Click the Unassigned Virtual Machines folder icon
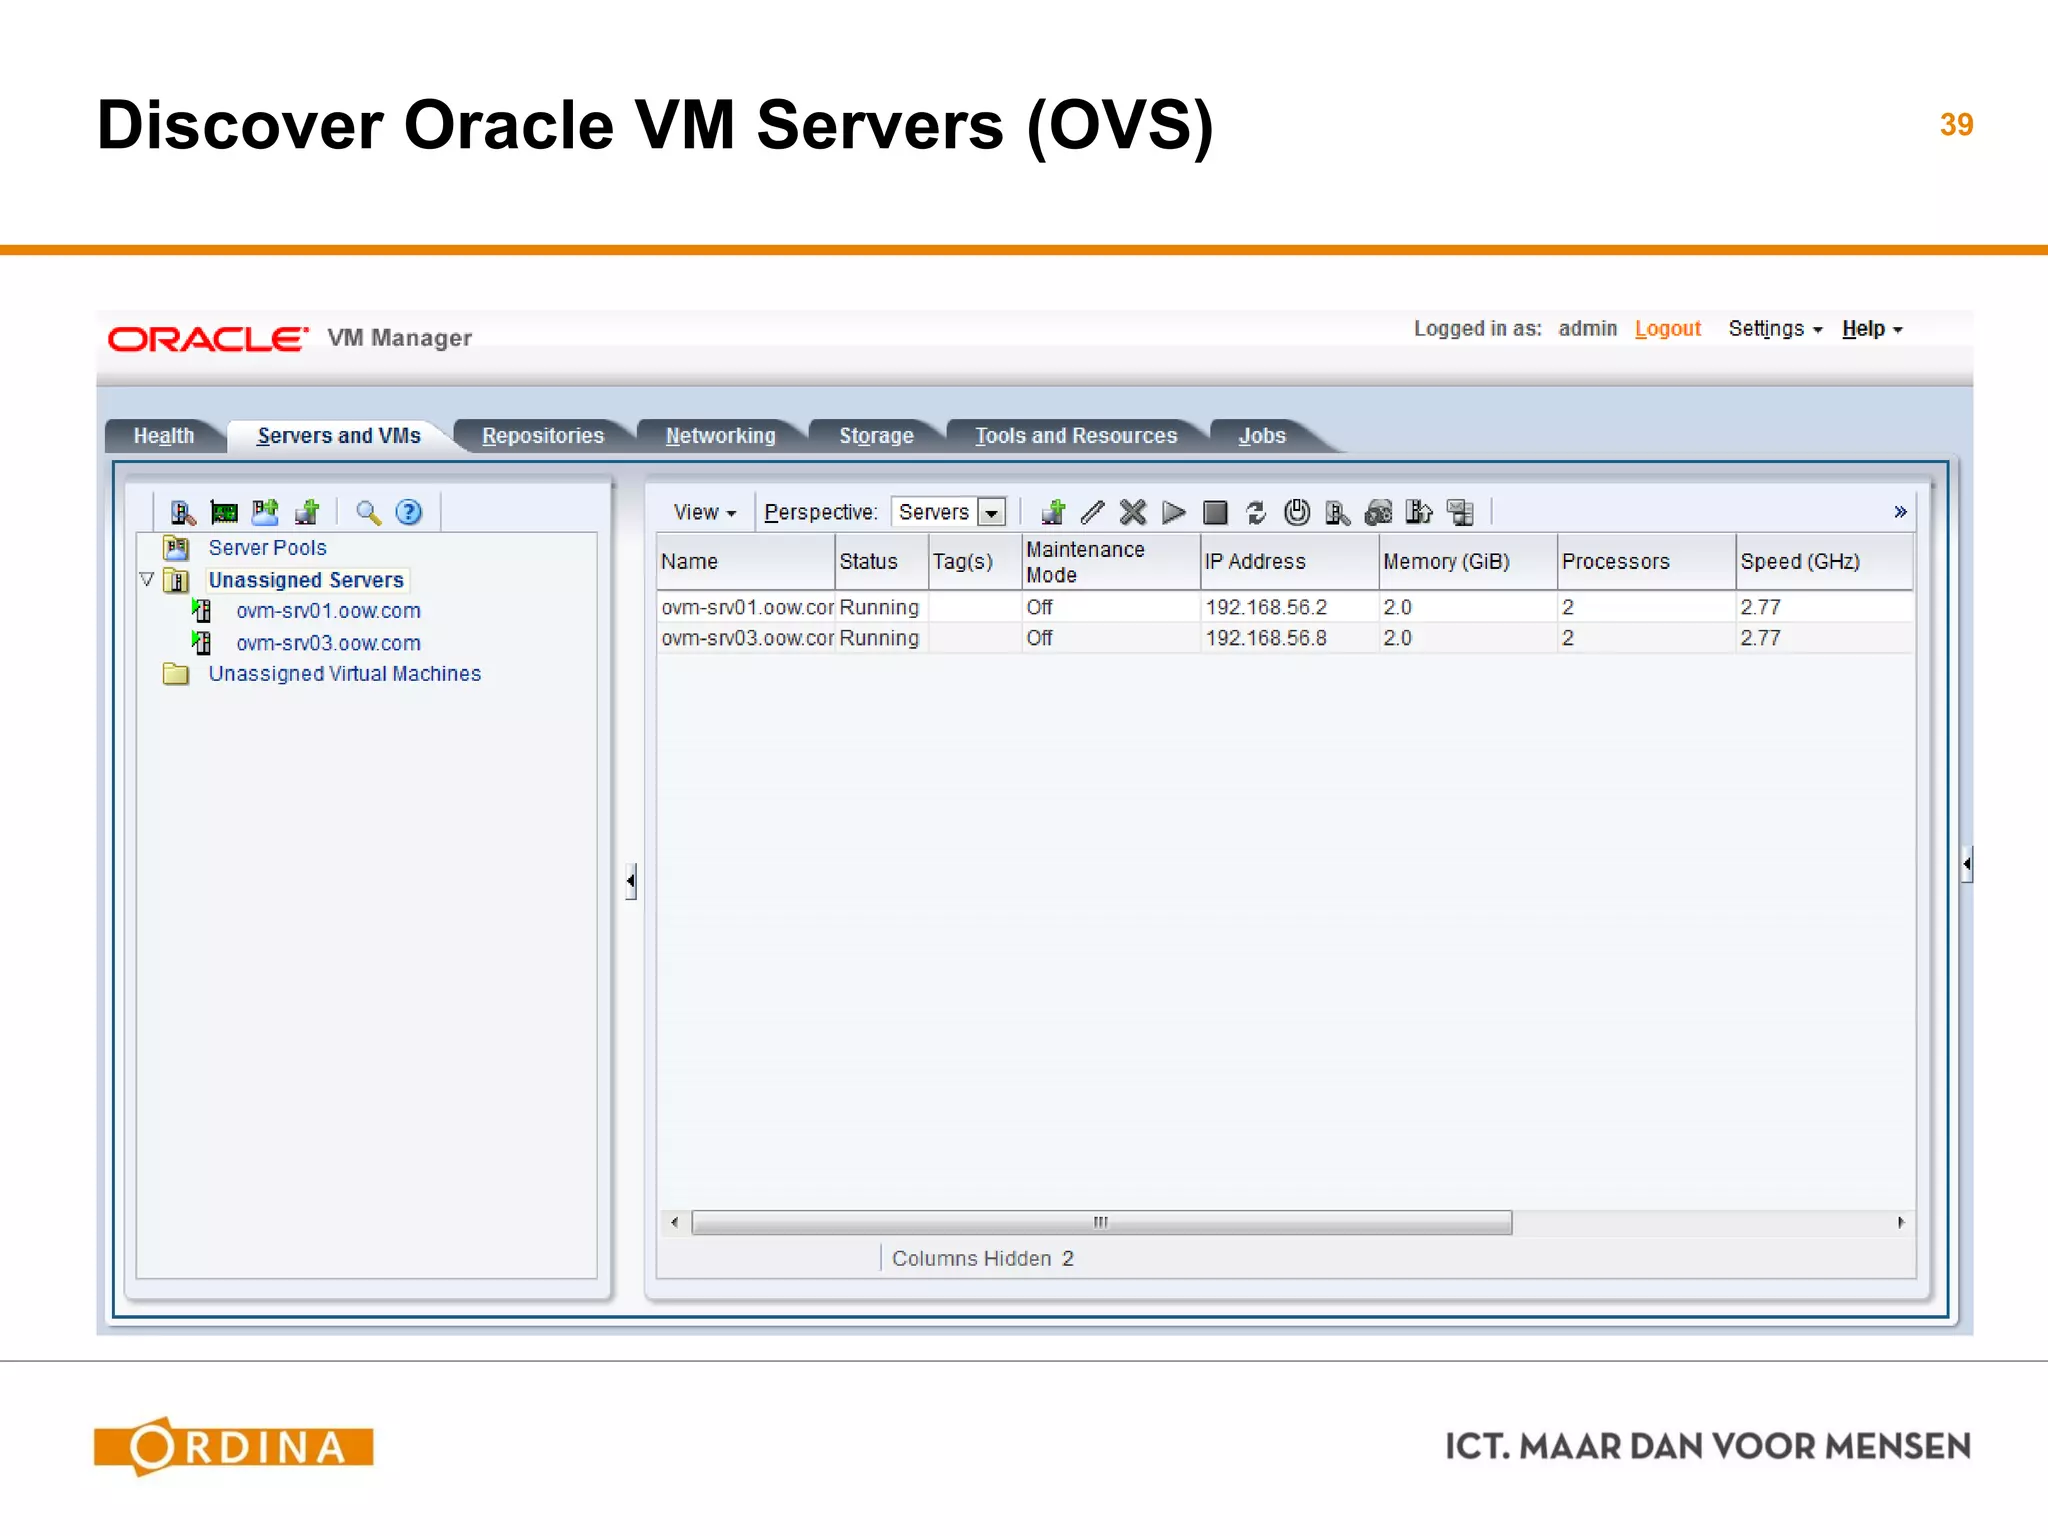This screenshot has width=2048, height=1536. pos(177,674)
